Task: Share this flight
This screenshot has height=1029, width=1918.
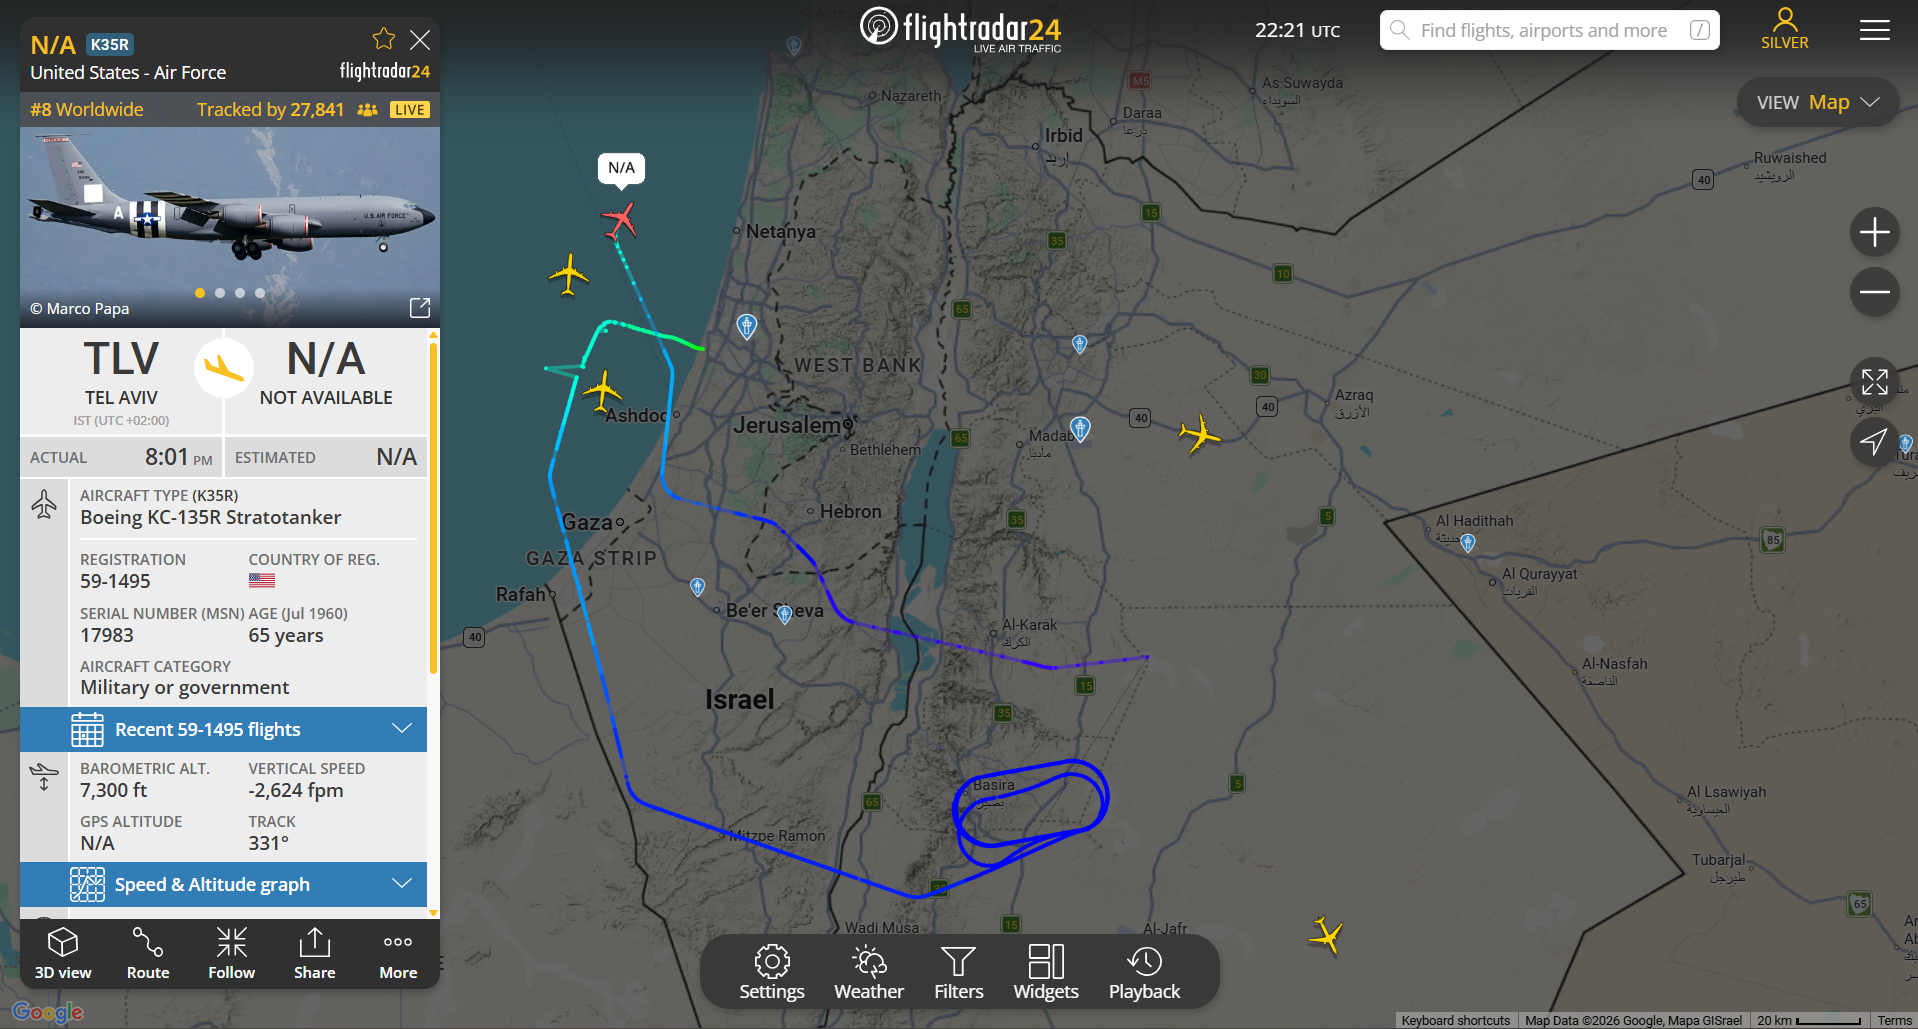Action: tap(314, 953)
